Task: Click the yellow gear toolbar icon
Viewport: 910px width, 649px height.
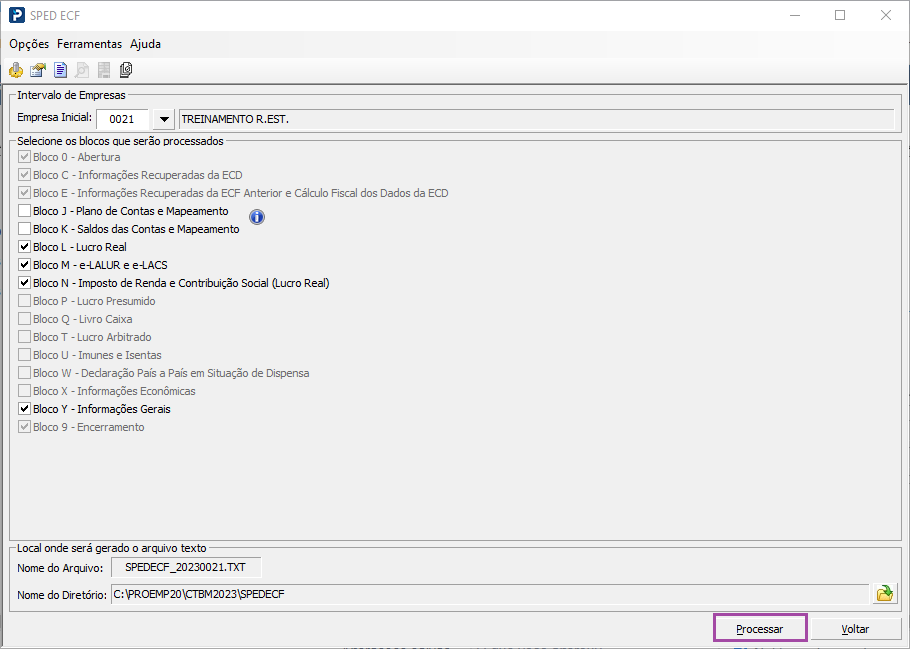Action: (x=16, y=70)
